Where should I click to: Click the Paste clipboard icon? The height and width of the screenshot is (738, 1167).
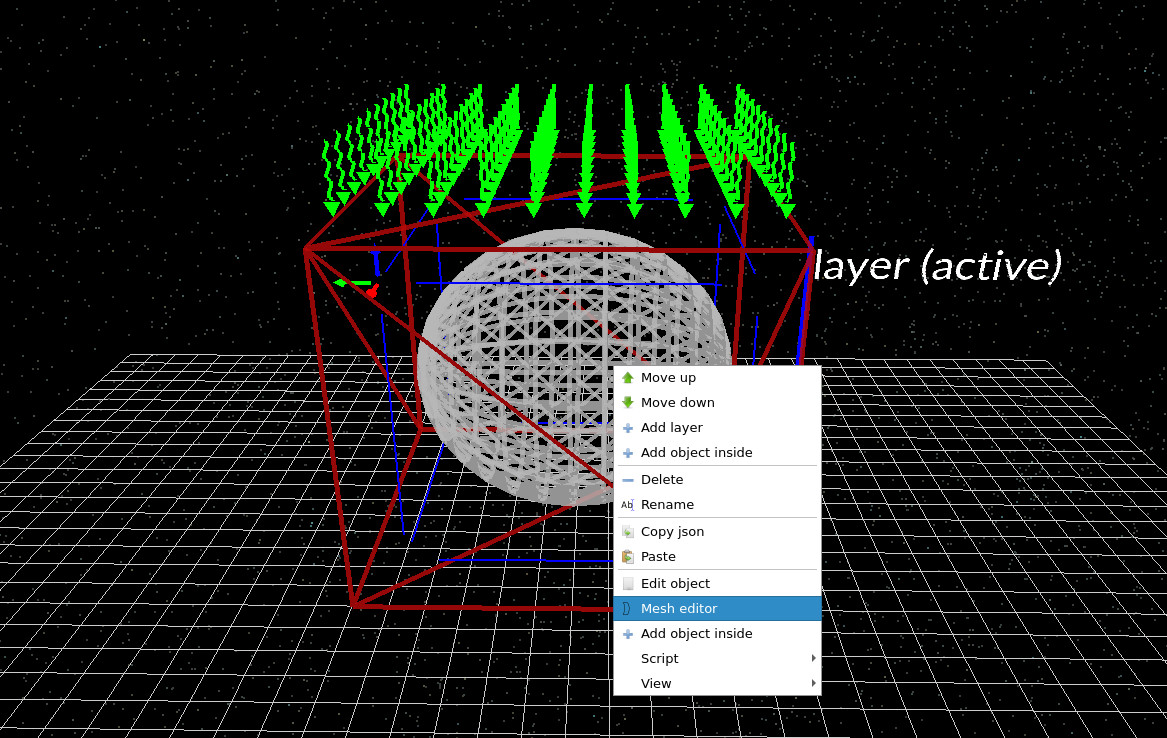pos(628,556)
